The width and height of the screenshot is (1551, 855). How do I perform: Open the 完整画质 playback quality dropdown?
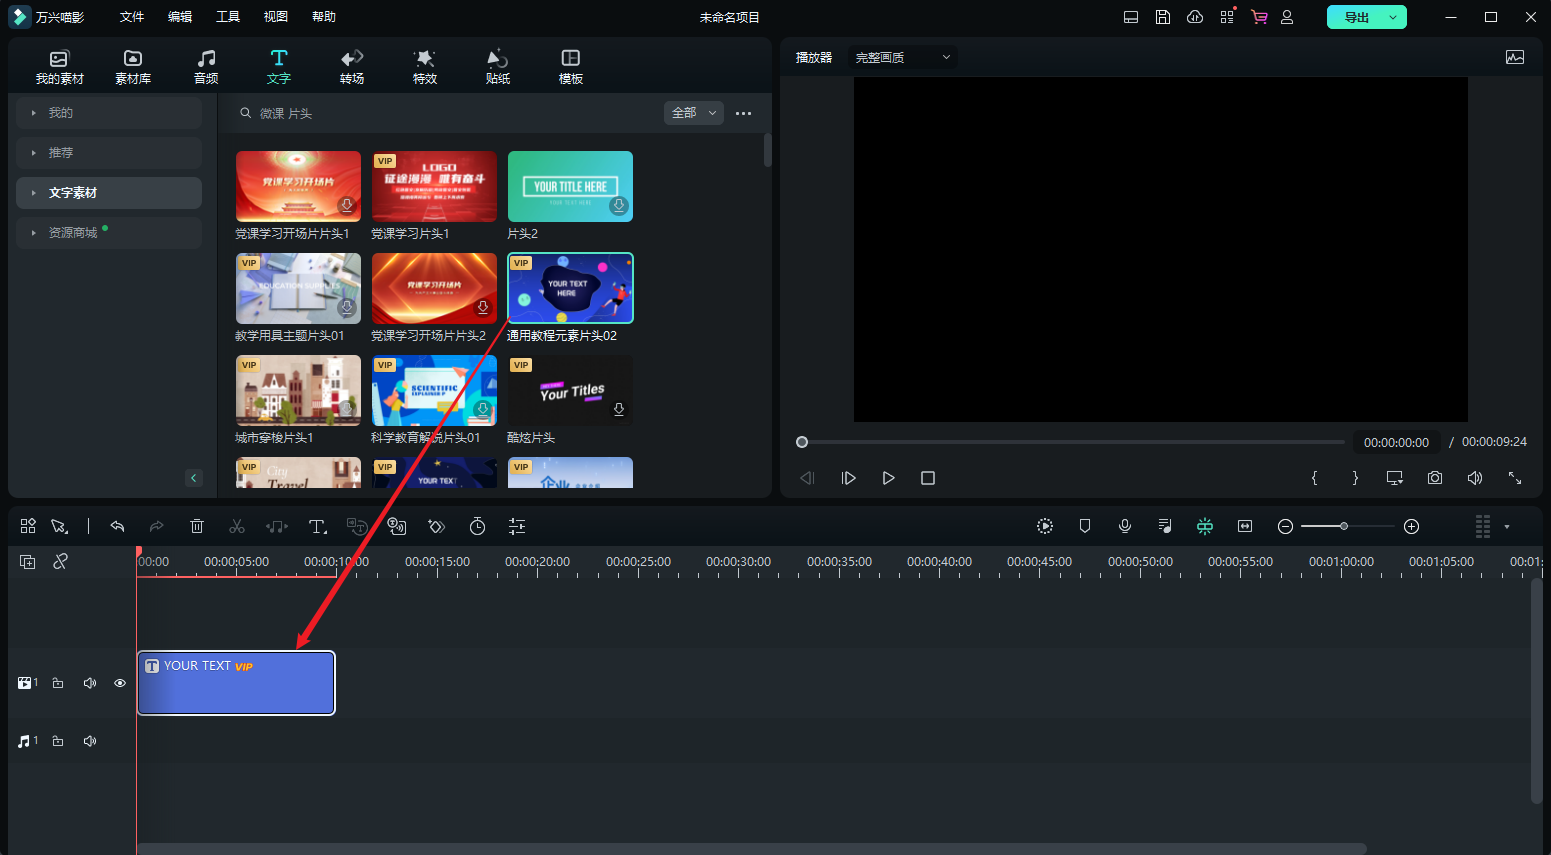point(902,57)
